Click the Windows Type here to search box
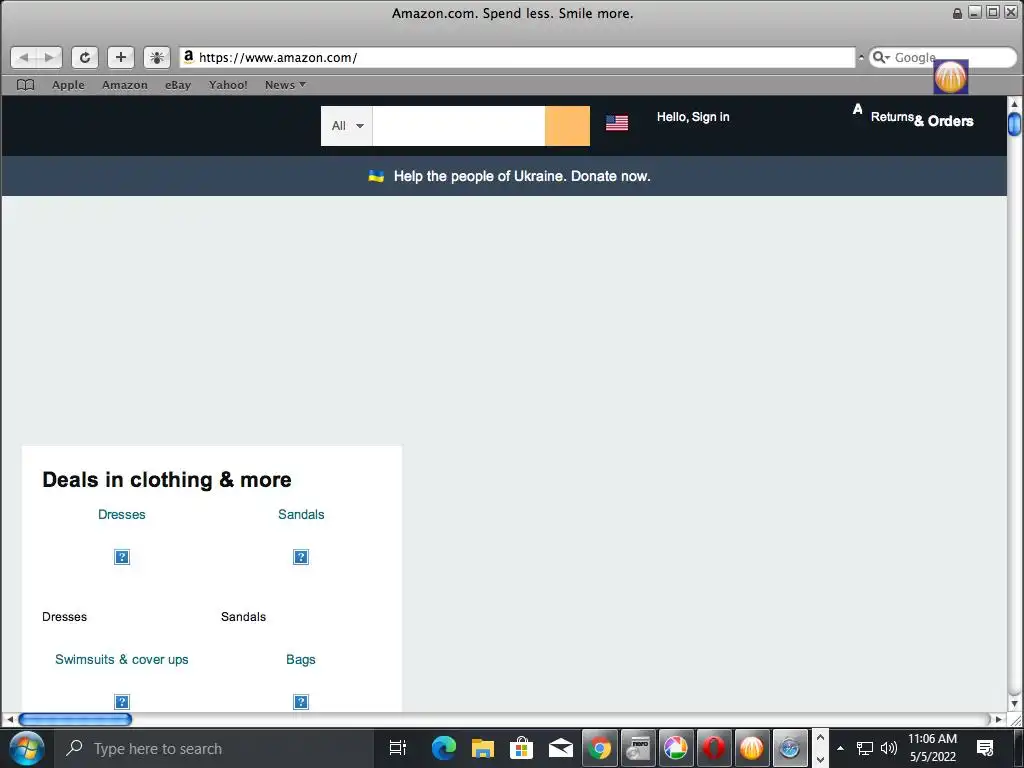The width and height of the screenshot is (1024, 768). click(x=214, y=748)
